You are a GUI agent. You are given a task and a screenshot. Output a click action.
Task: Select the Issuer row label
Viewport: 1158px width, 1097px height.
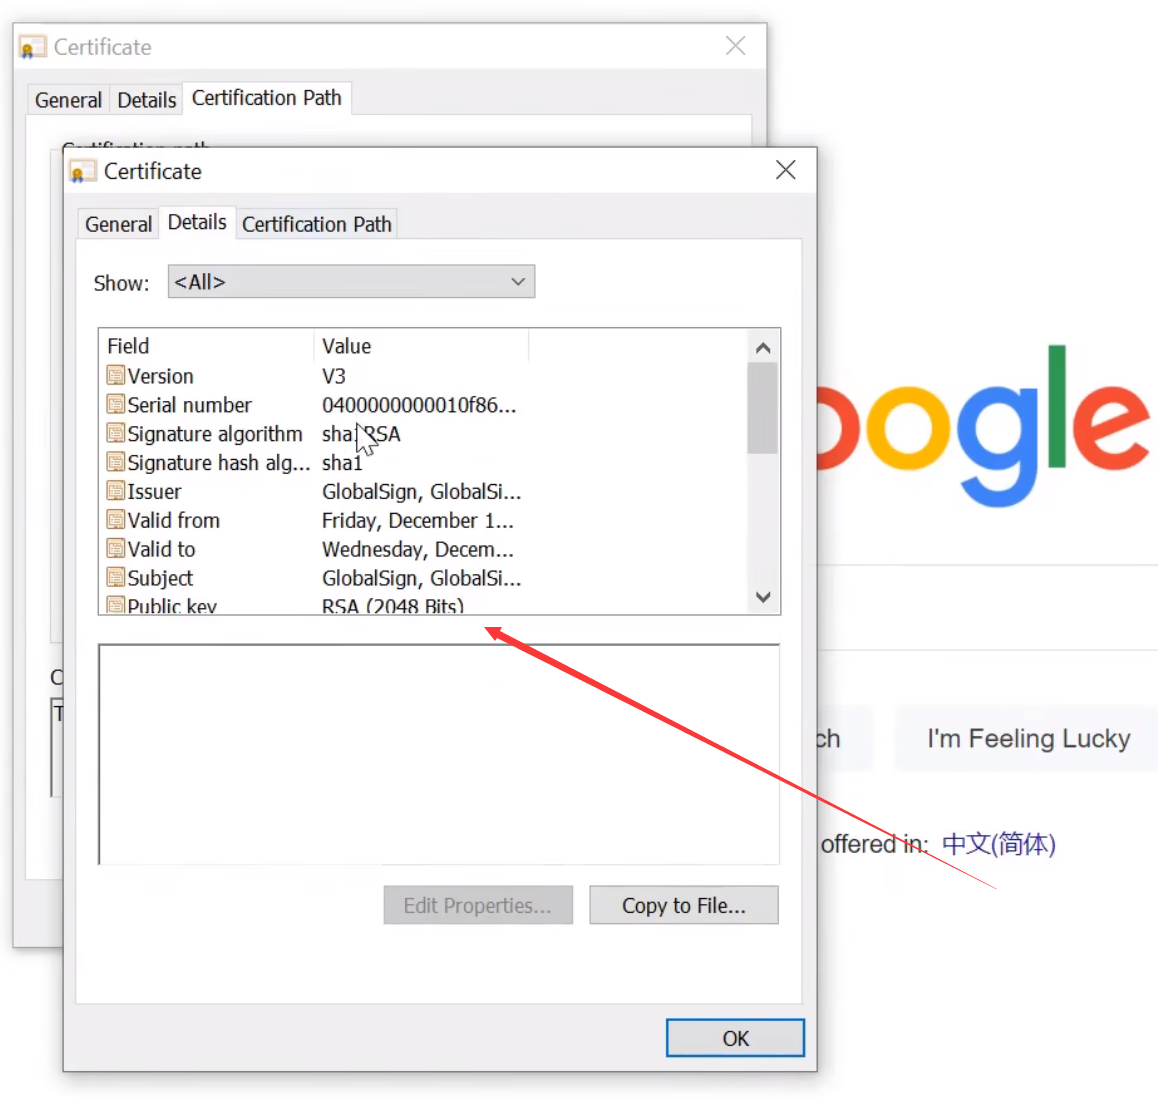click(154, 491)
